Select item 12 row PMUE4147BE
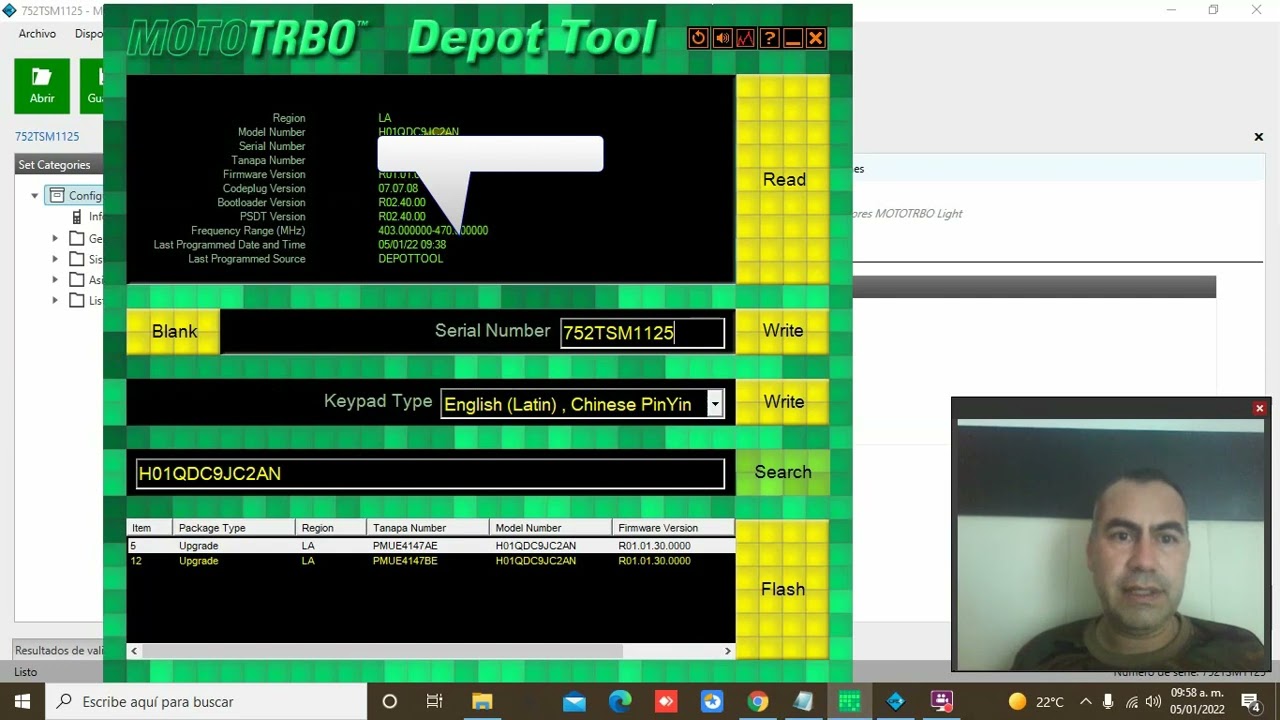The width and height of the screenshot is (1280, 720). 430,561
